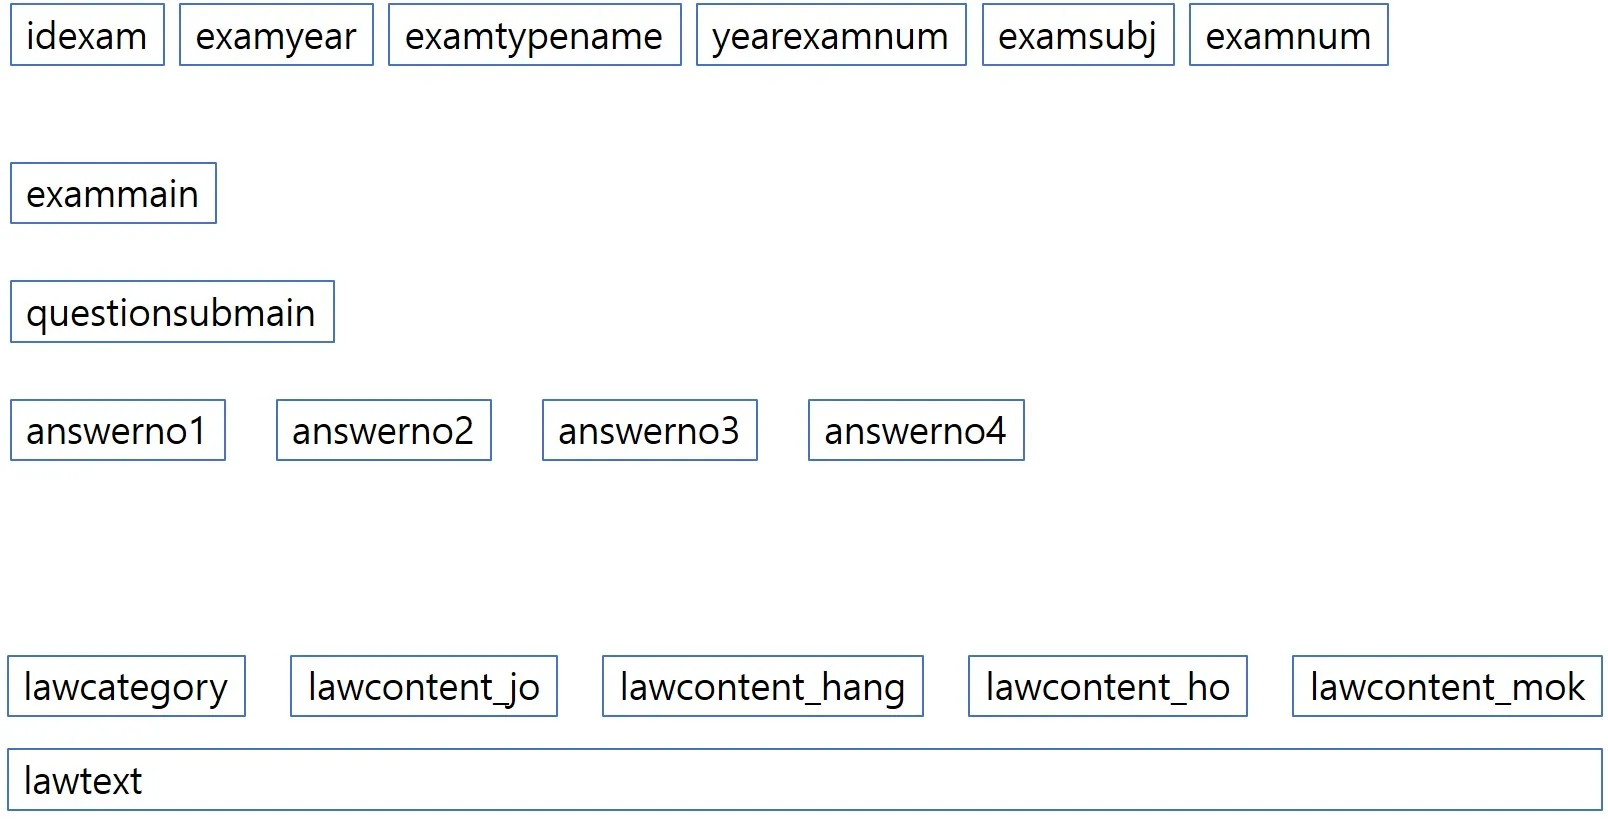Click the text label exammain

point(112,194)
